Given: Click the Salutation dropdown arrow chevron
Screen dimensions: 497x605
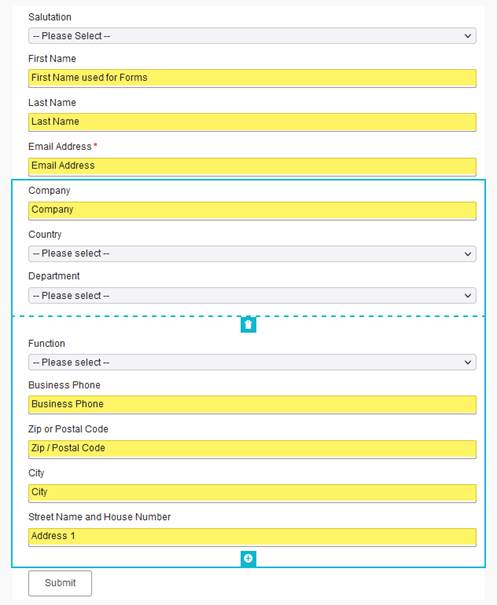Looking at the screenshot, I should (468, 36).
